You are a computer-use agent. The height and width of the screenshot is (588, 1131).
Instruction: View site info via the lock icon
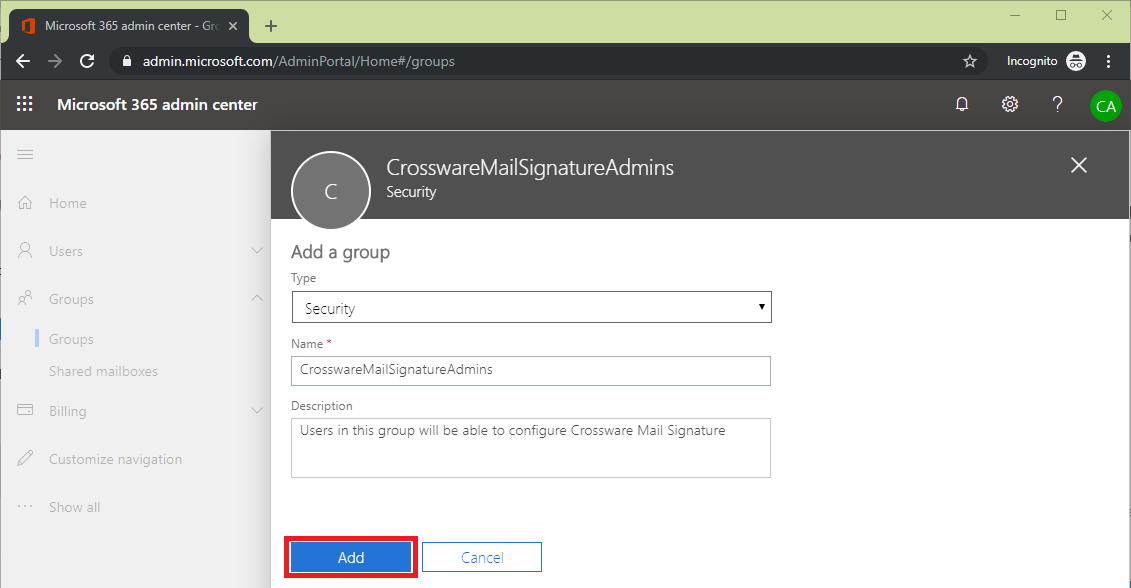pos(127,61)
